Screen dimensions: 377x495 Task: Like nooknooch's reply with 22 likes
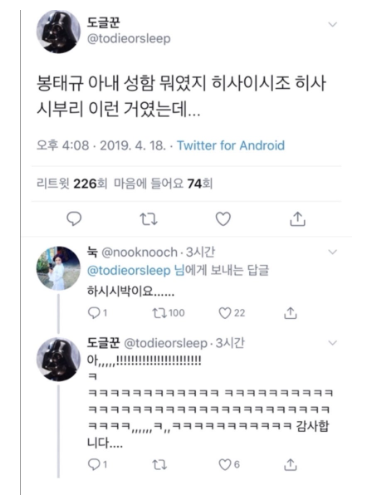232,313
